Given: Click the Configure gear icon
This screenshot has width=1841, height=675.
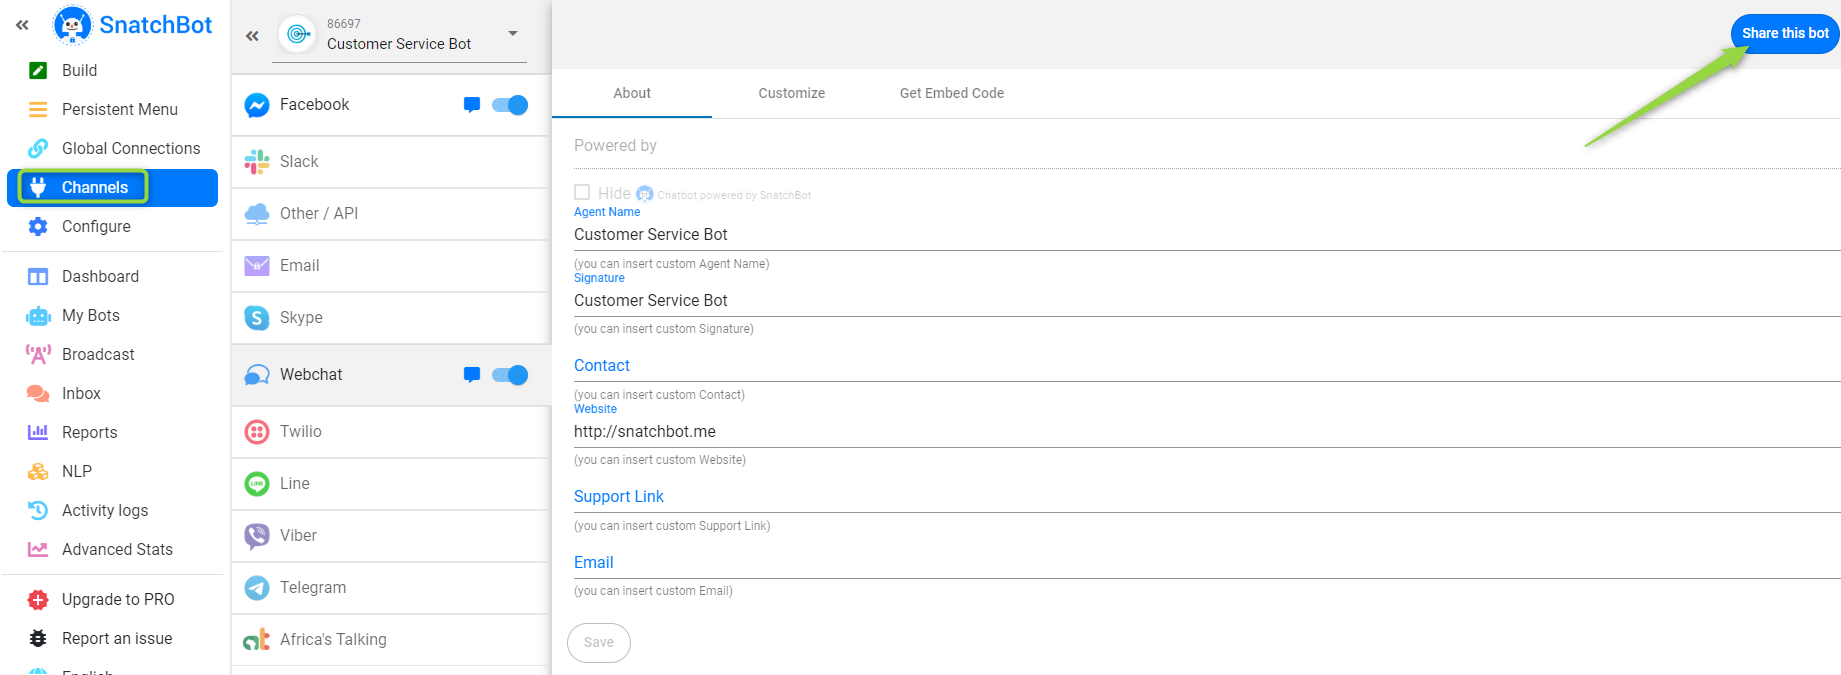Looking at the screenshot, I should 38,226.
